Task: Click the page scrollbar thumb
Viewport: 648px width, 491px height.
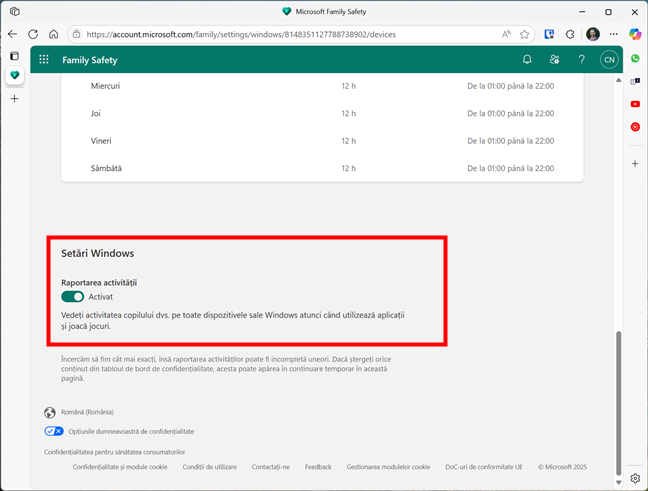Action: point(619,403)
